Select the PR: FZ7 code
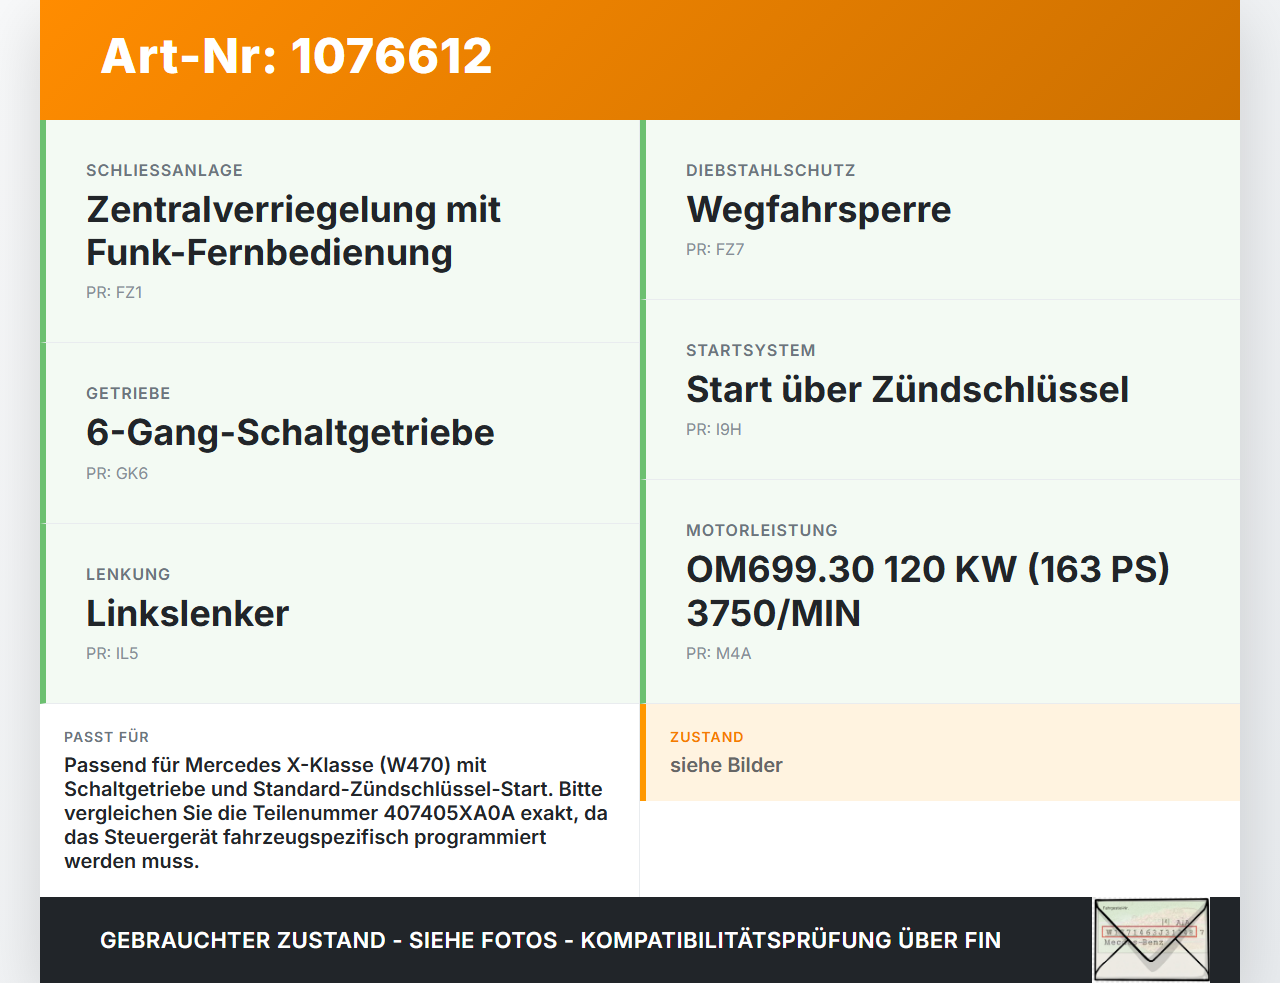Viewport: 1280px width, 983px height. 715,249
